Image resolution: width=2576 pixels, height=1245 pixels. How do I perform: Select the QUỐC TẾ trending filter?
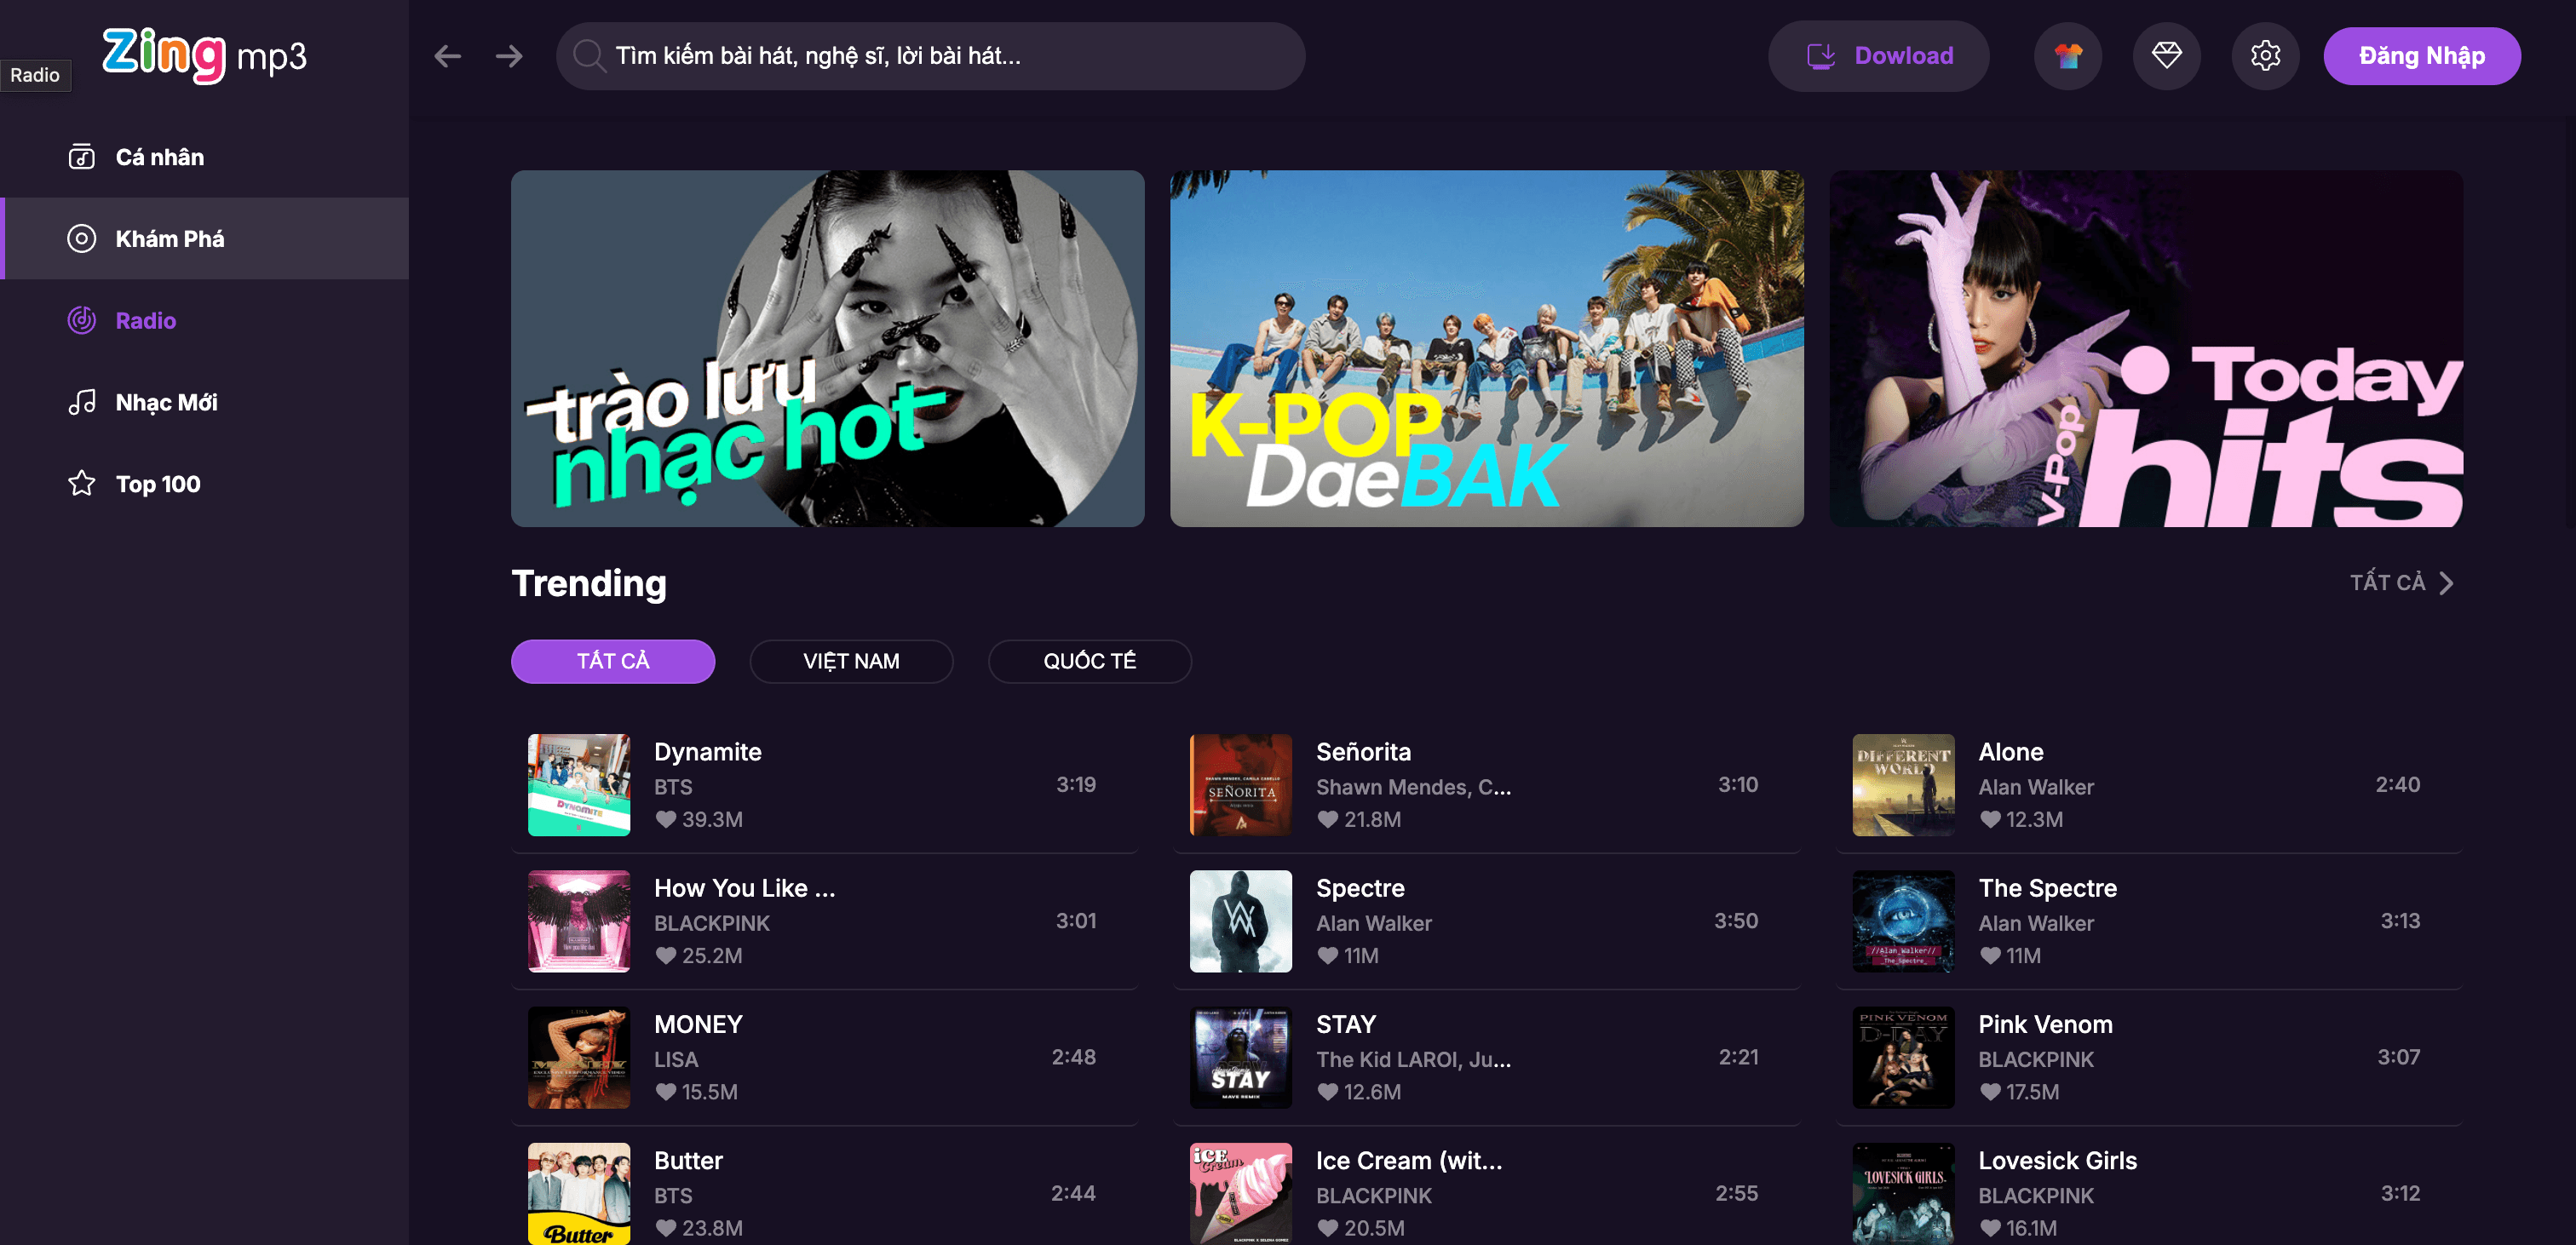coord(1089,661)
